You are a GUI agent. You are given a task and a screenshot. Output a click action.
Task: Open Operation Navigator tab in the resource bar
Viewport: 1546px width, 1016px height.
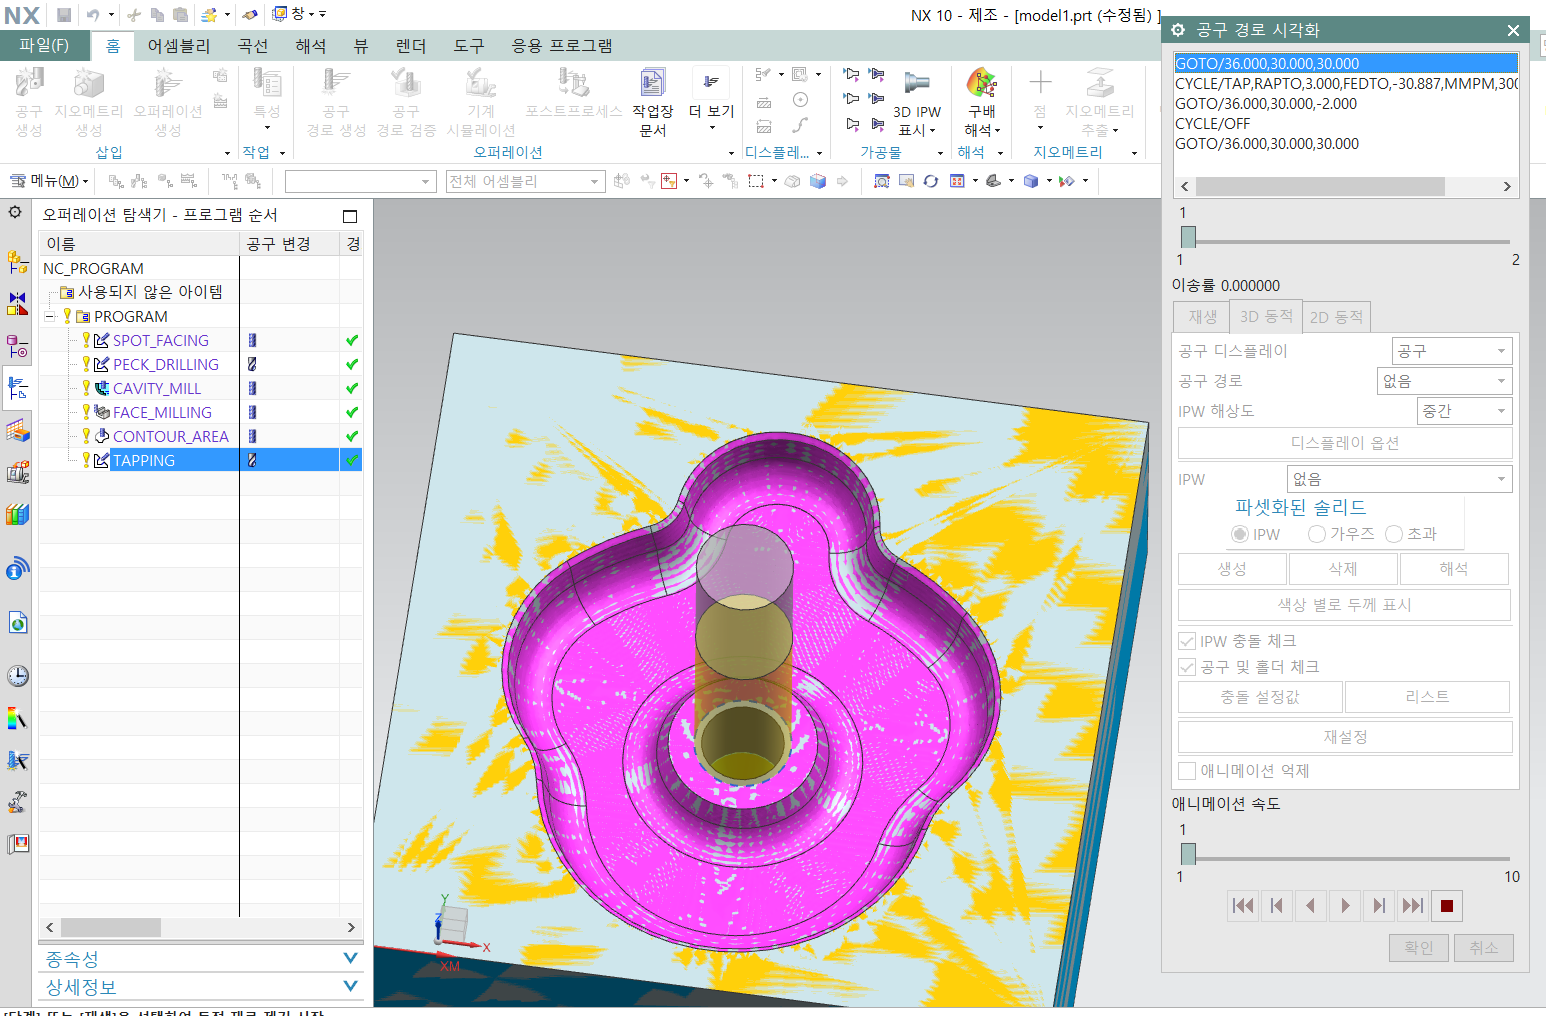17,388
